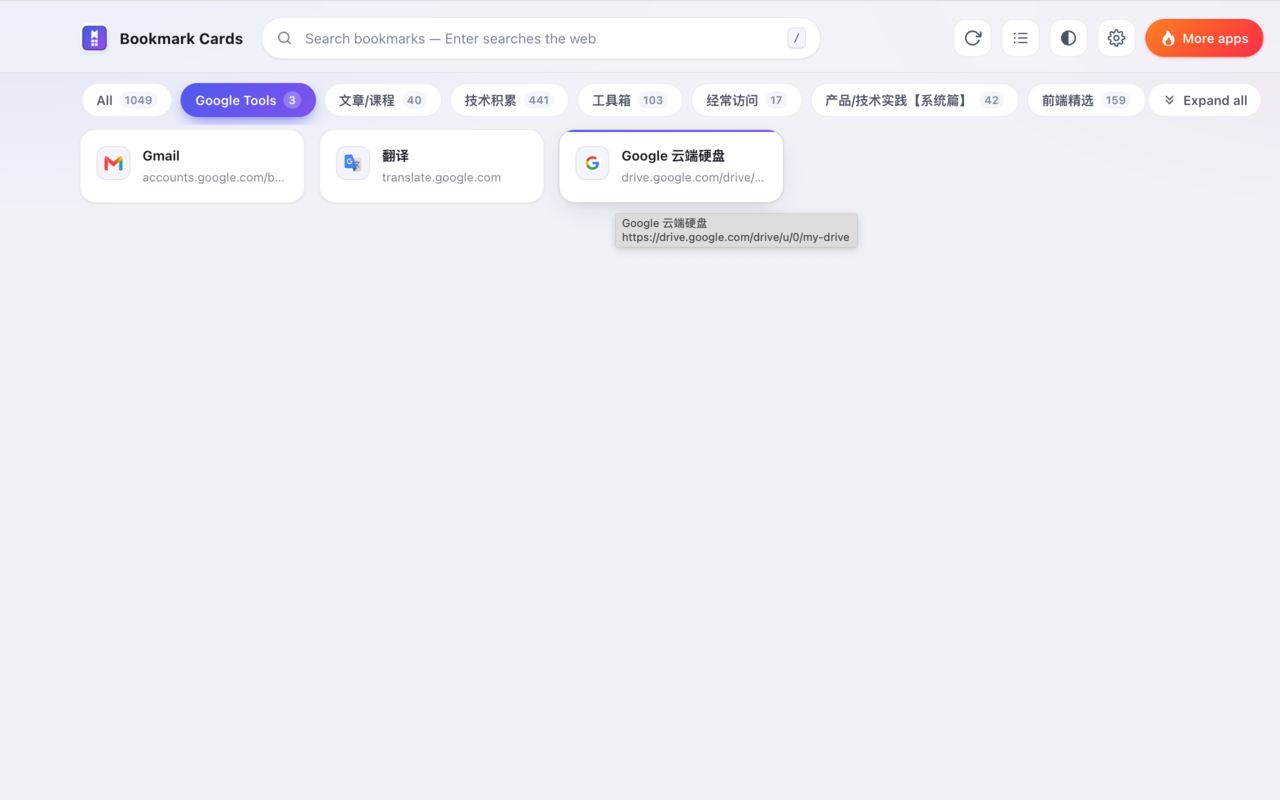Open the 工具箱 category tab

(x=630, y=100)
